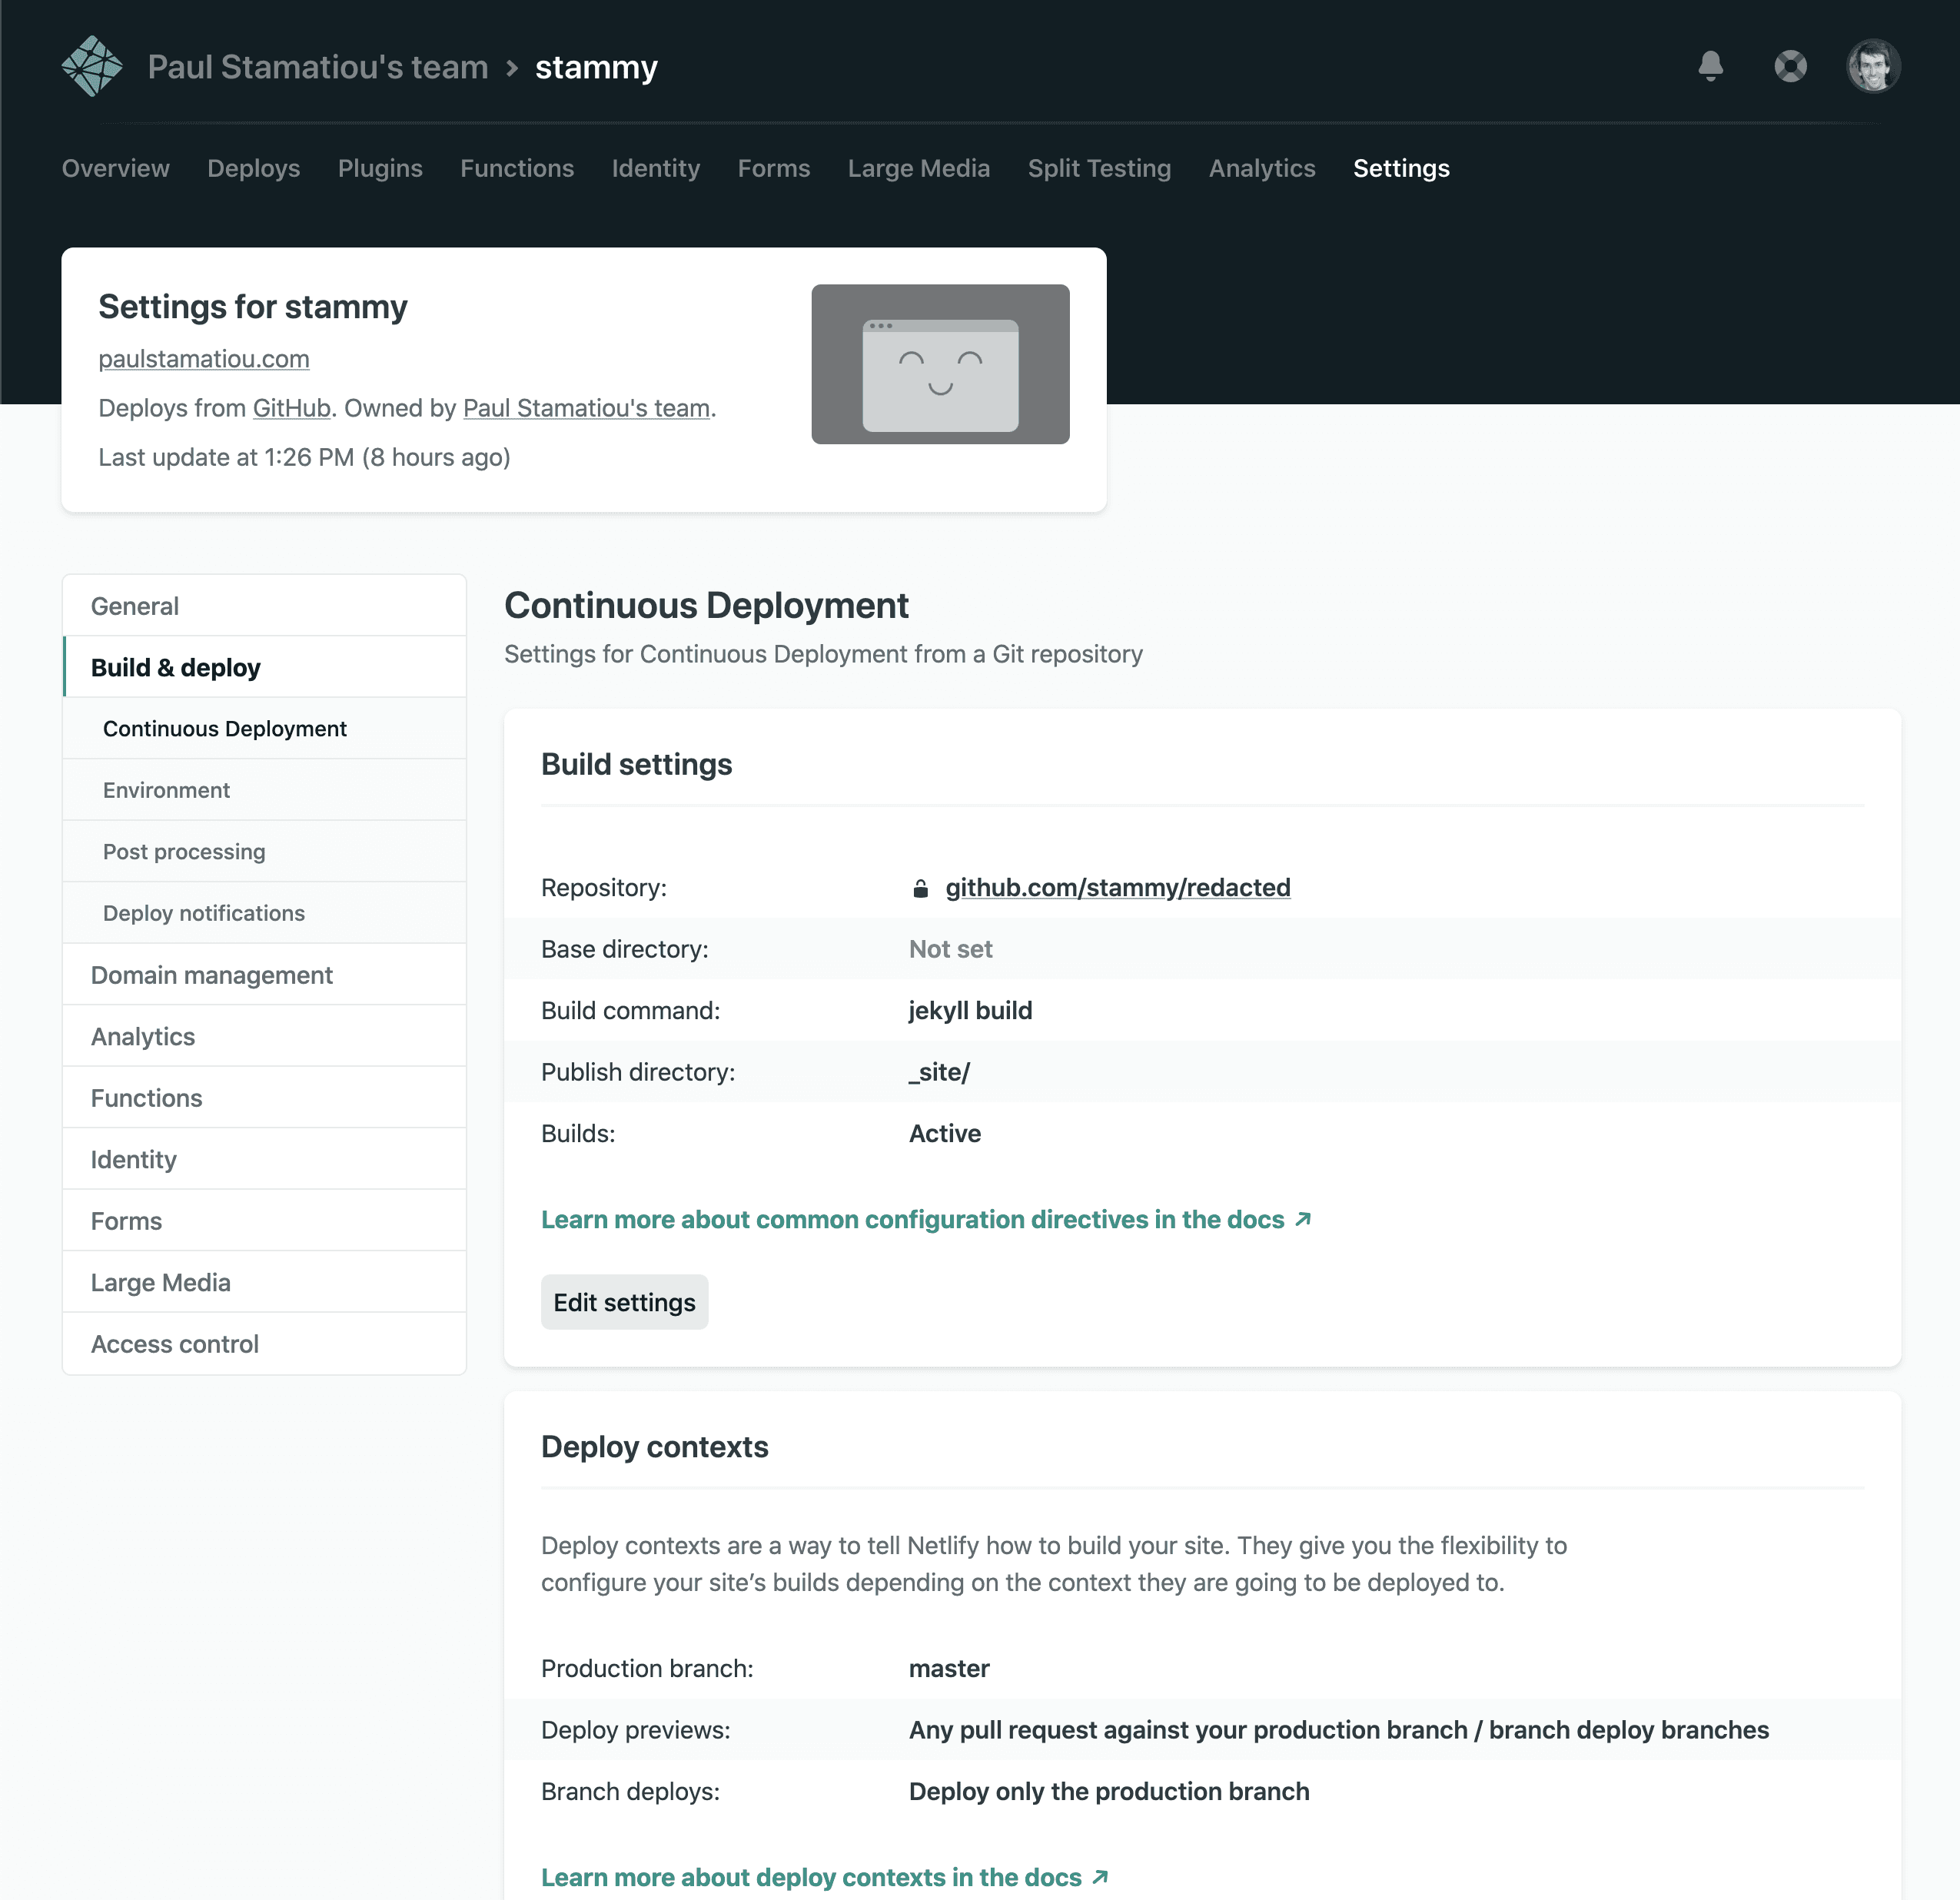This screenshot has width=1960, height=1900.
Task: Open the user avatar menu
Action: pyautogui.click(x=1873, y=66)
